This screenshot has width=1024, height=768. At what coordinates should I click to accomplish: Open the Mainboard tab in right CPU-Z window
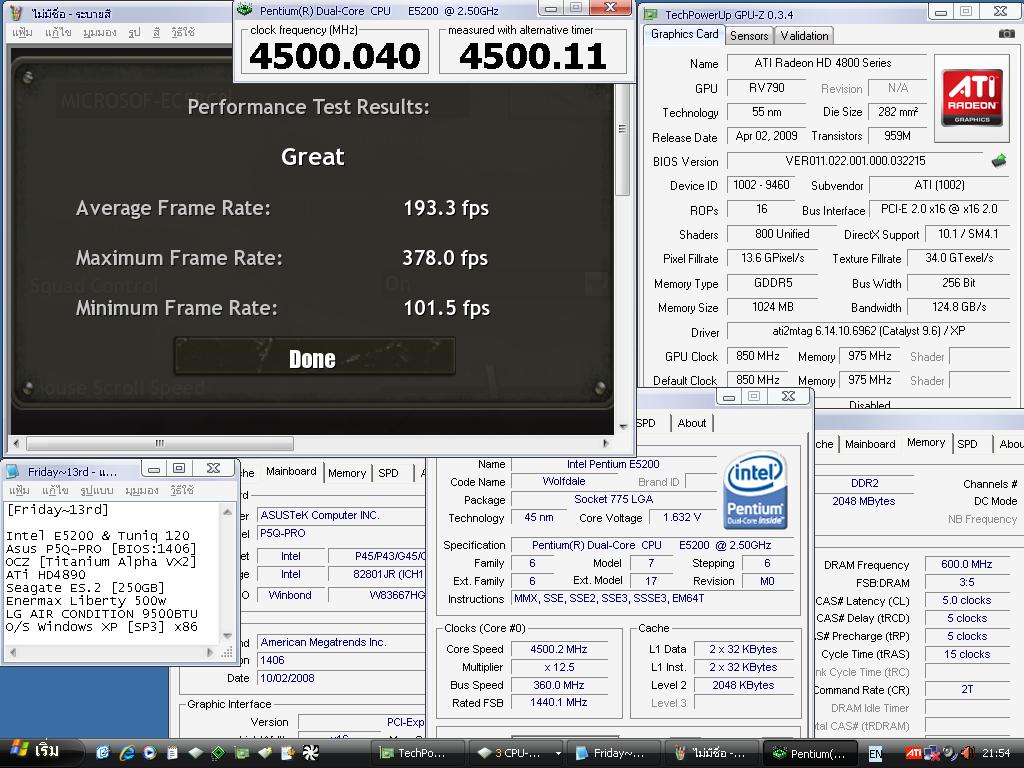tap(870, 444)
